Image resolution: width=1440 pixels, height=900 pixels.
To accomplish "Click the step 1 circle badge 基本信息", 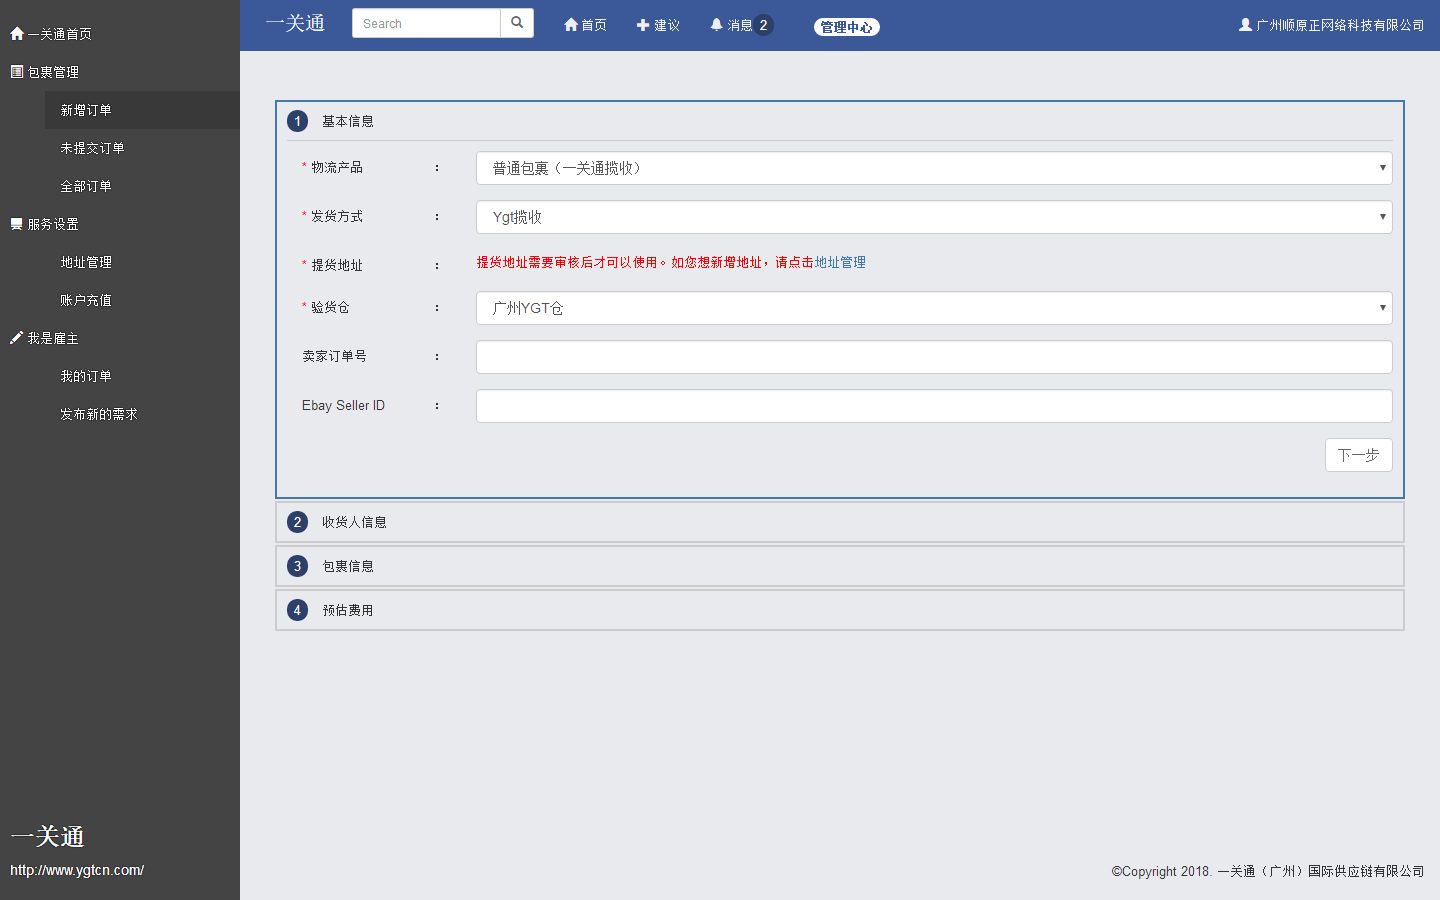I will pos(297,121).
